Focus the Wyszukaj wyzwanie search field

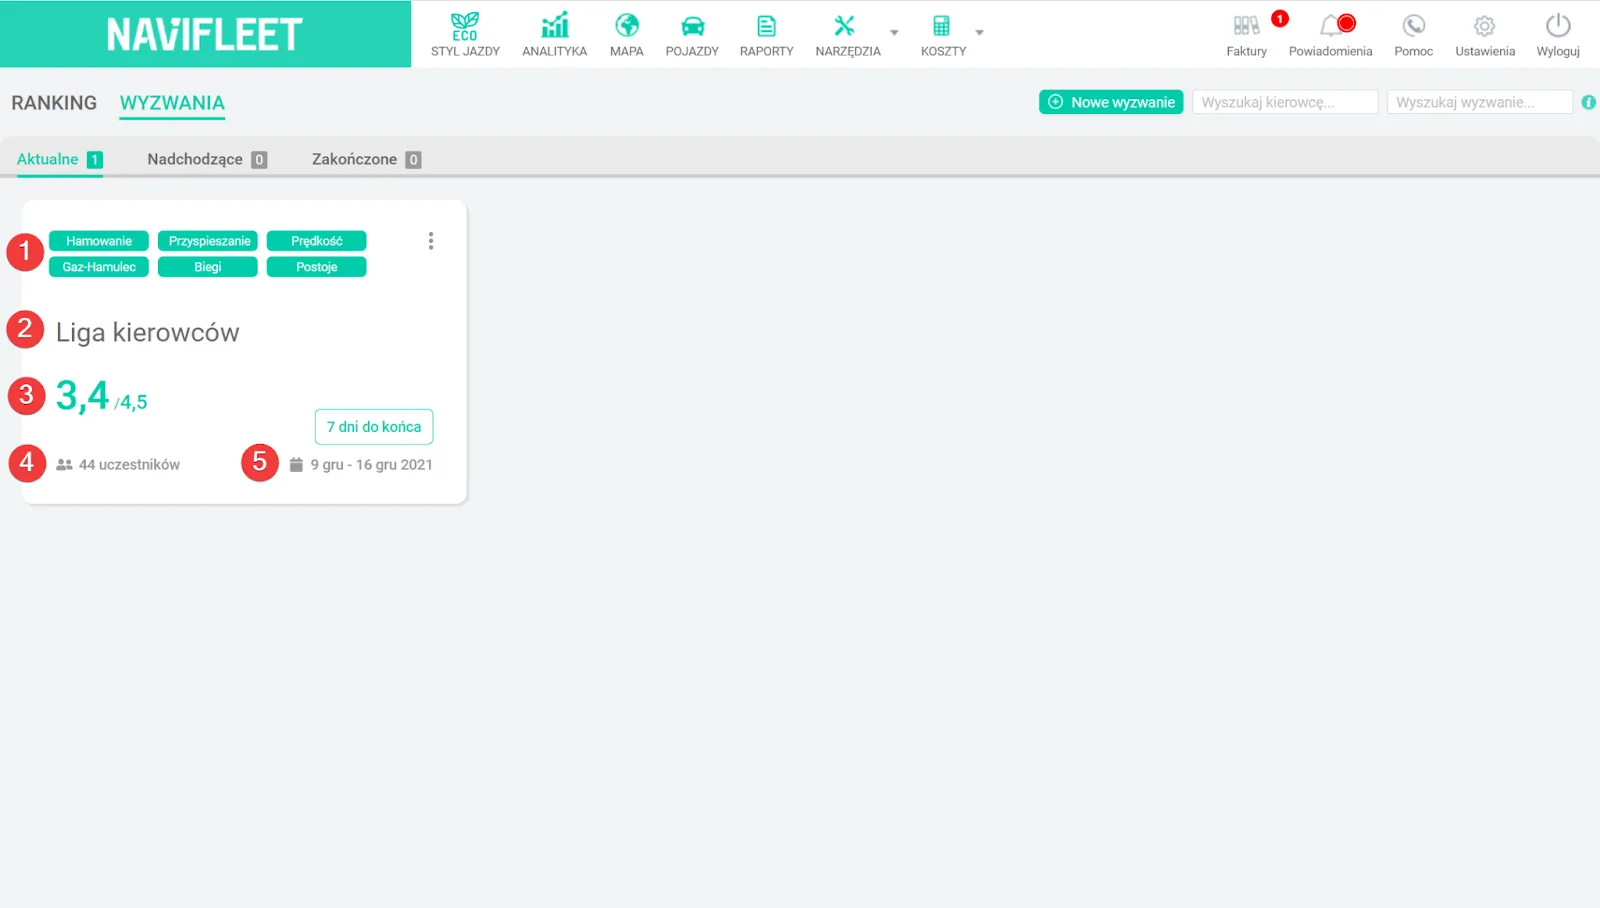click(x=1480, y=102)
